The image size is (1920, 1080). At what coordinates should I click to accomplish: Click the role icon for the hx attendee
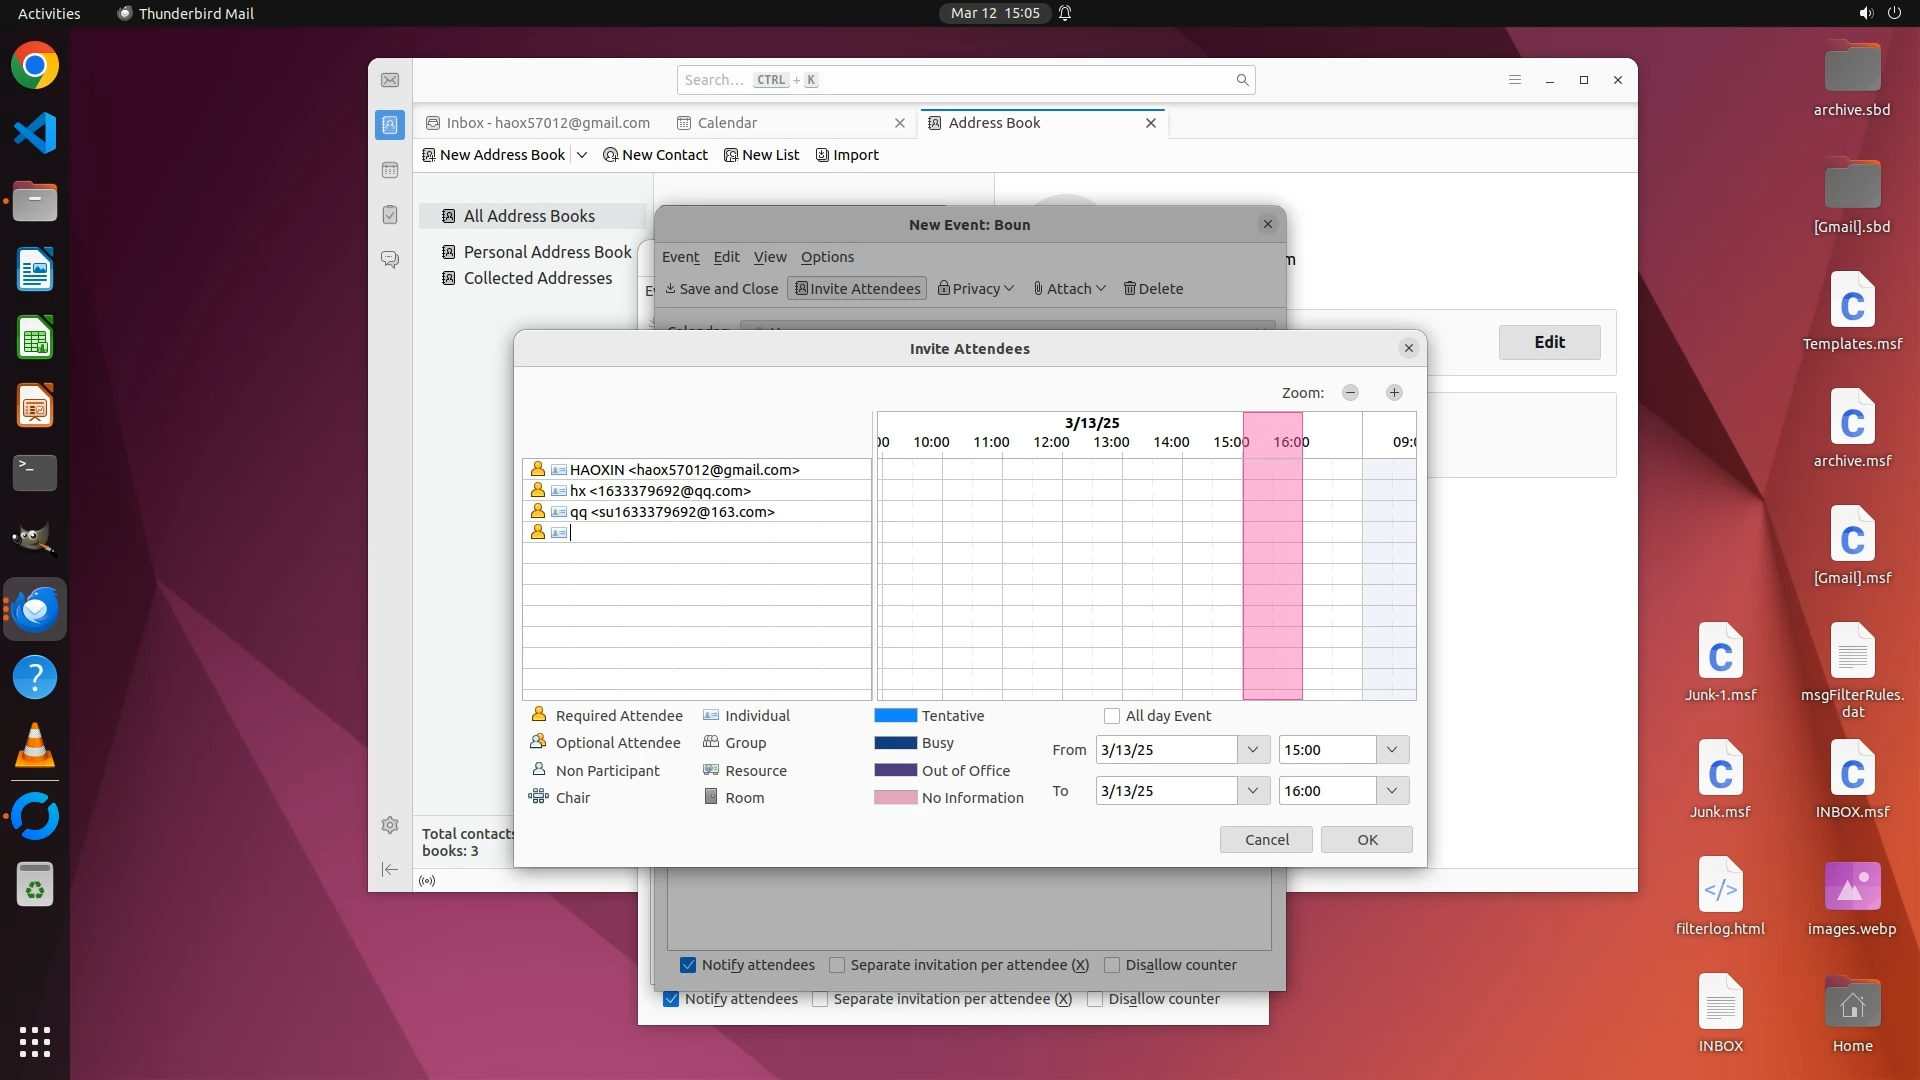click(x=538, y=490)
